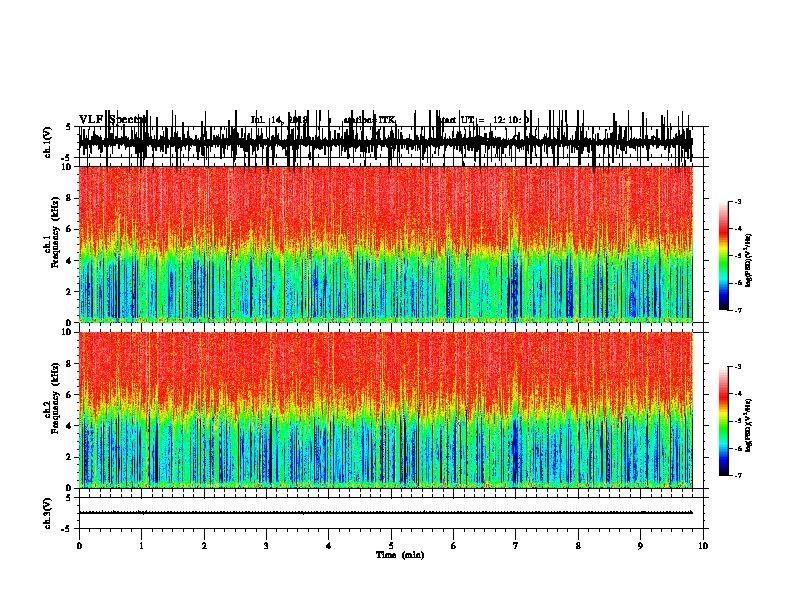The width and height of the screenshot is (792, 612).
Task: Click the "-7" tick on ch.2 colorbar
Action: pyautogui.click(x=738, y=475)
